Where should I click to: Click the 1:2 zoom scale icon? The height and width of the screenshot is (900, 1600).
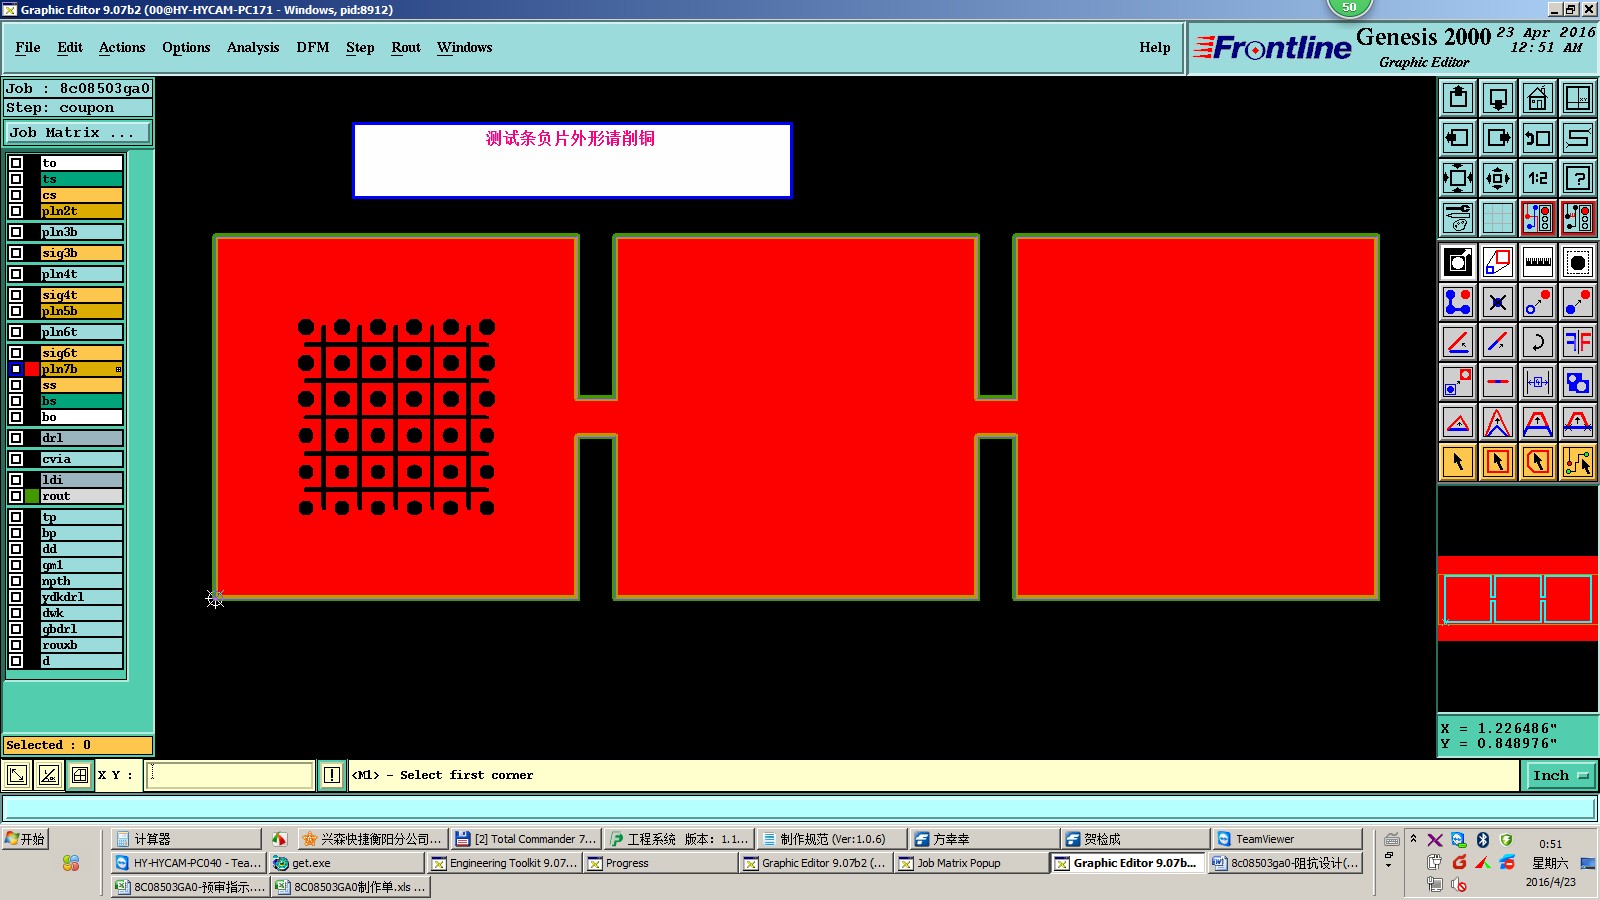pyautogui.click(x=1538, y=178)
